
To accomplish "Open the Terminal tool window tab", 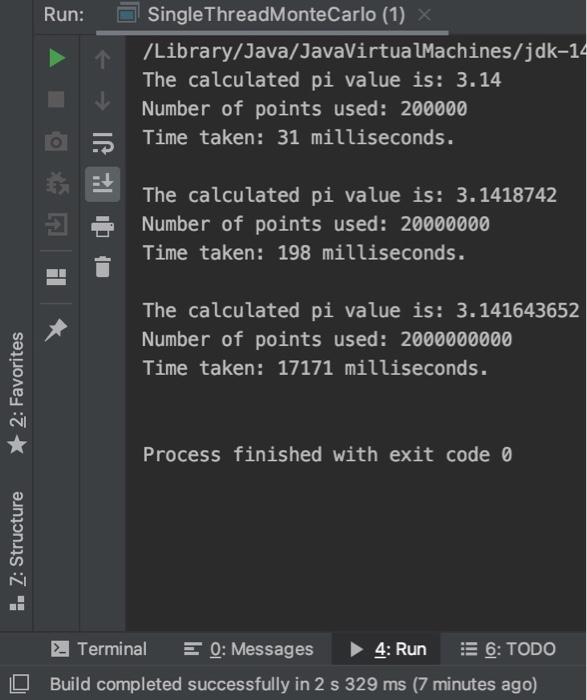I will coord(99,649).
